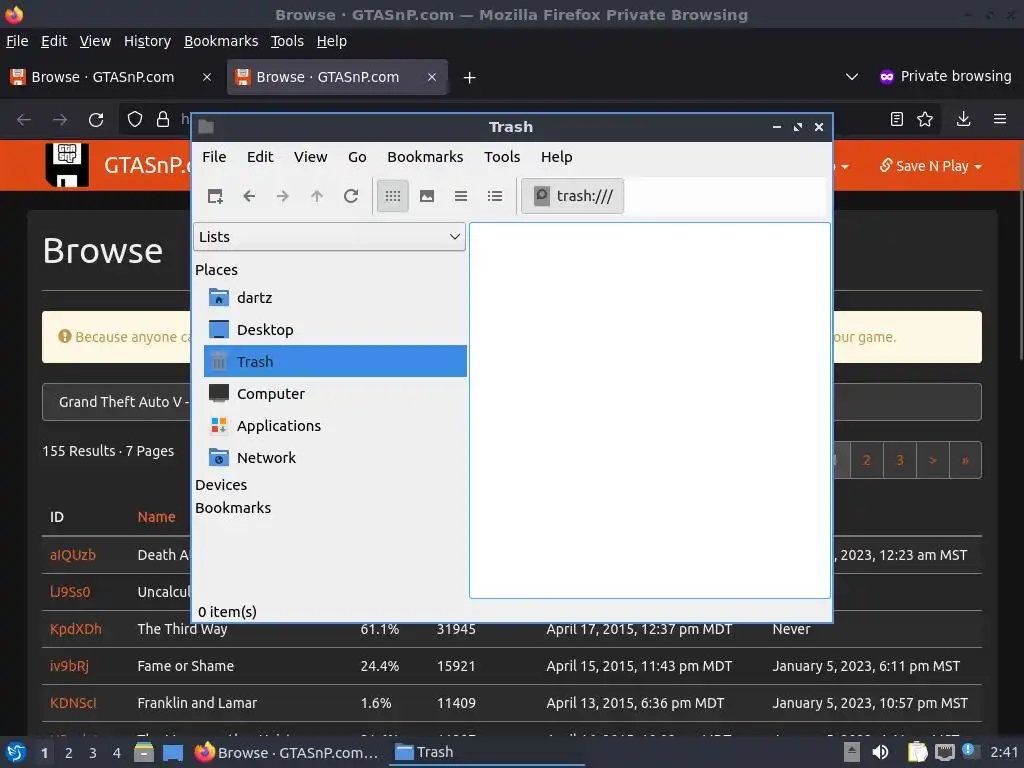Open the Lists side pane dropdown

point(329,236)
